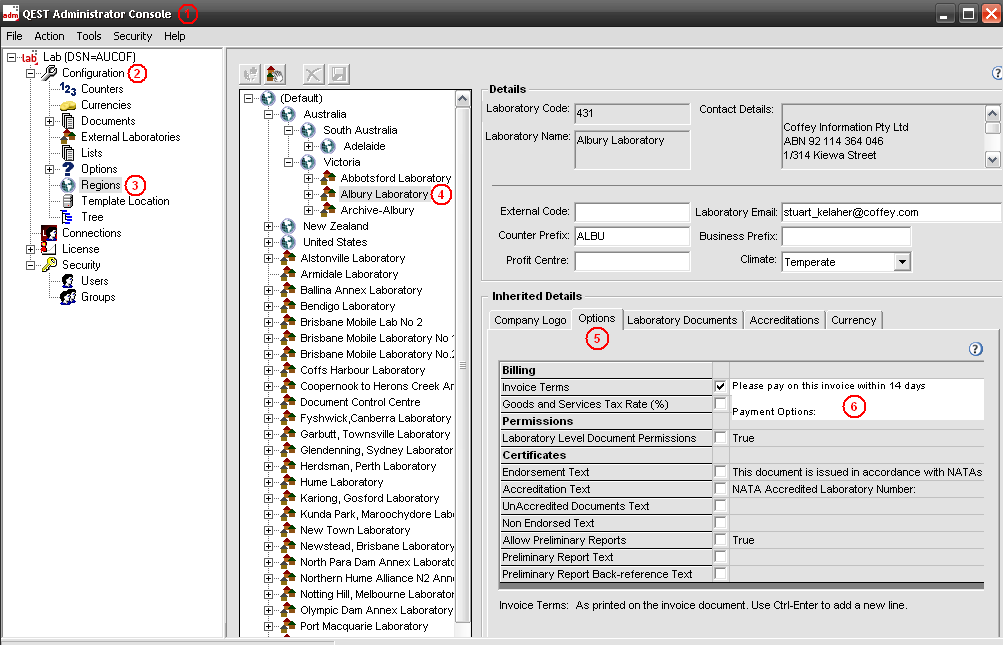Click the delete X toolbar icon

pos(313,74)
